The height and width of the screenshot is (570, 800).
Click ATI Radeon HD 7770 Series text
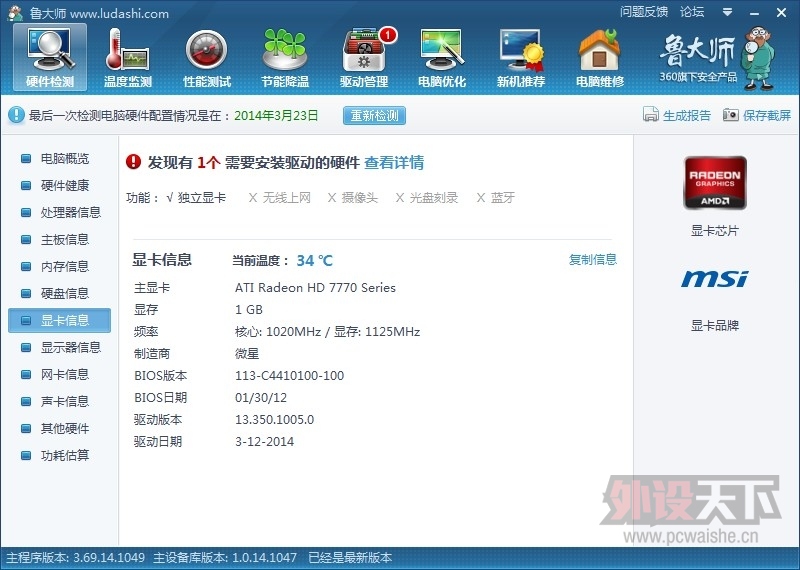tap(315, 288)
